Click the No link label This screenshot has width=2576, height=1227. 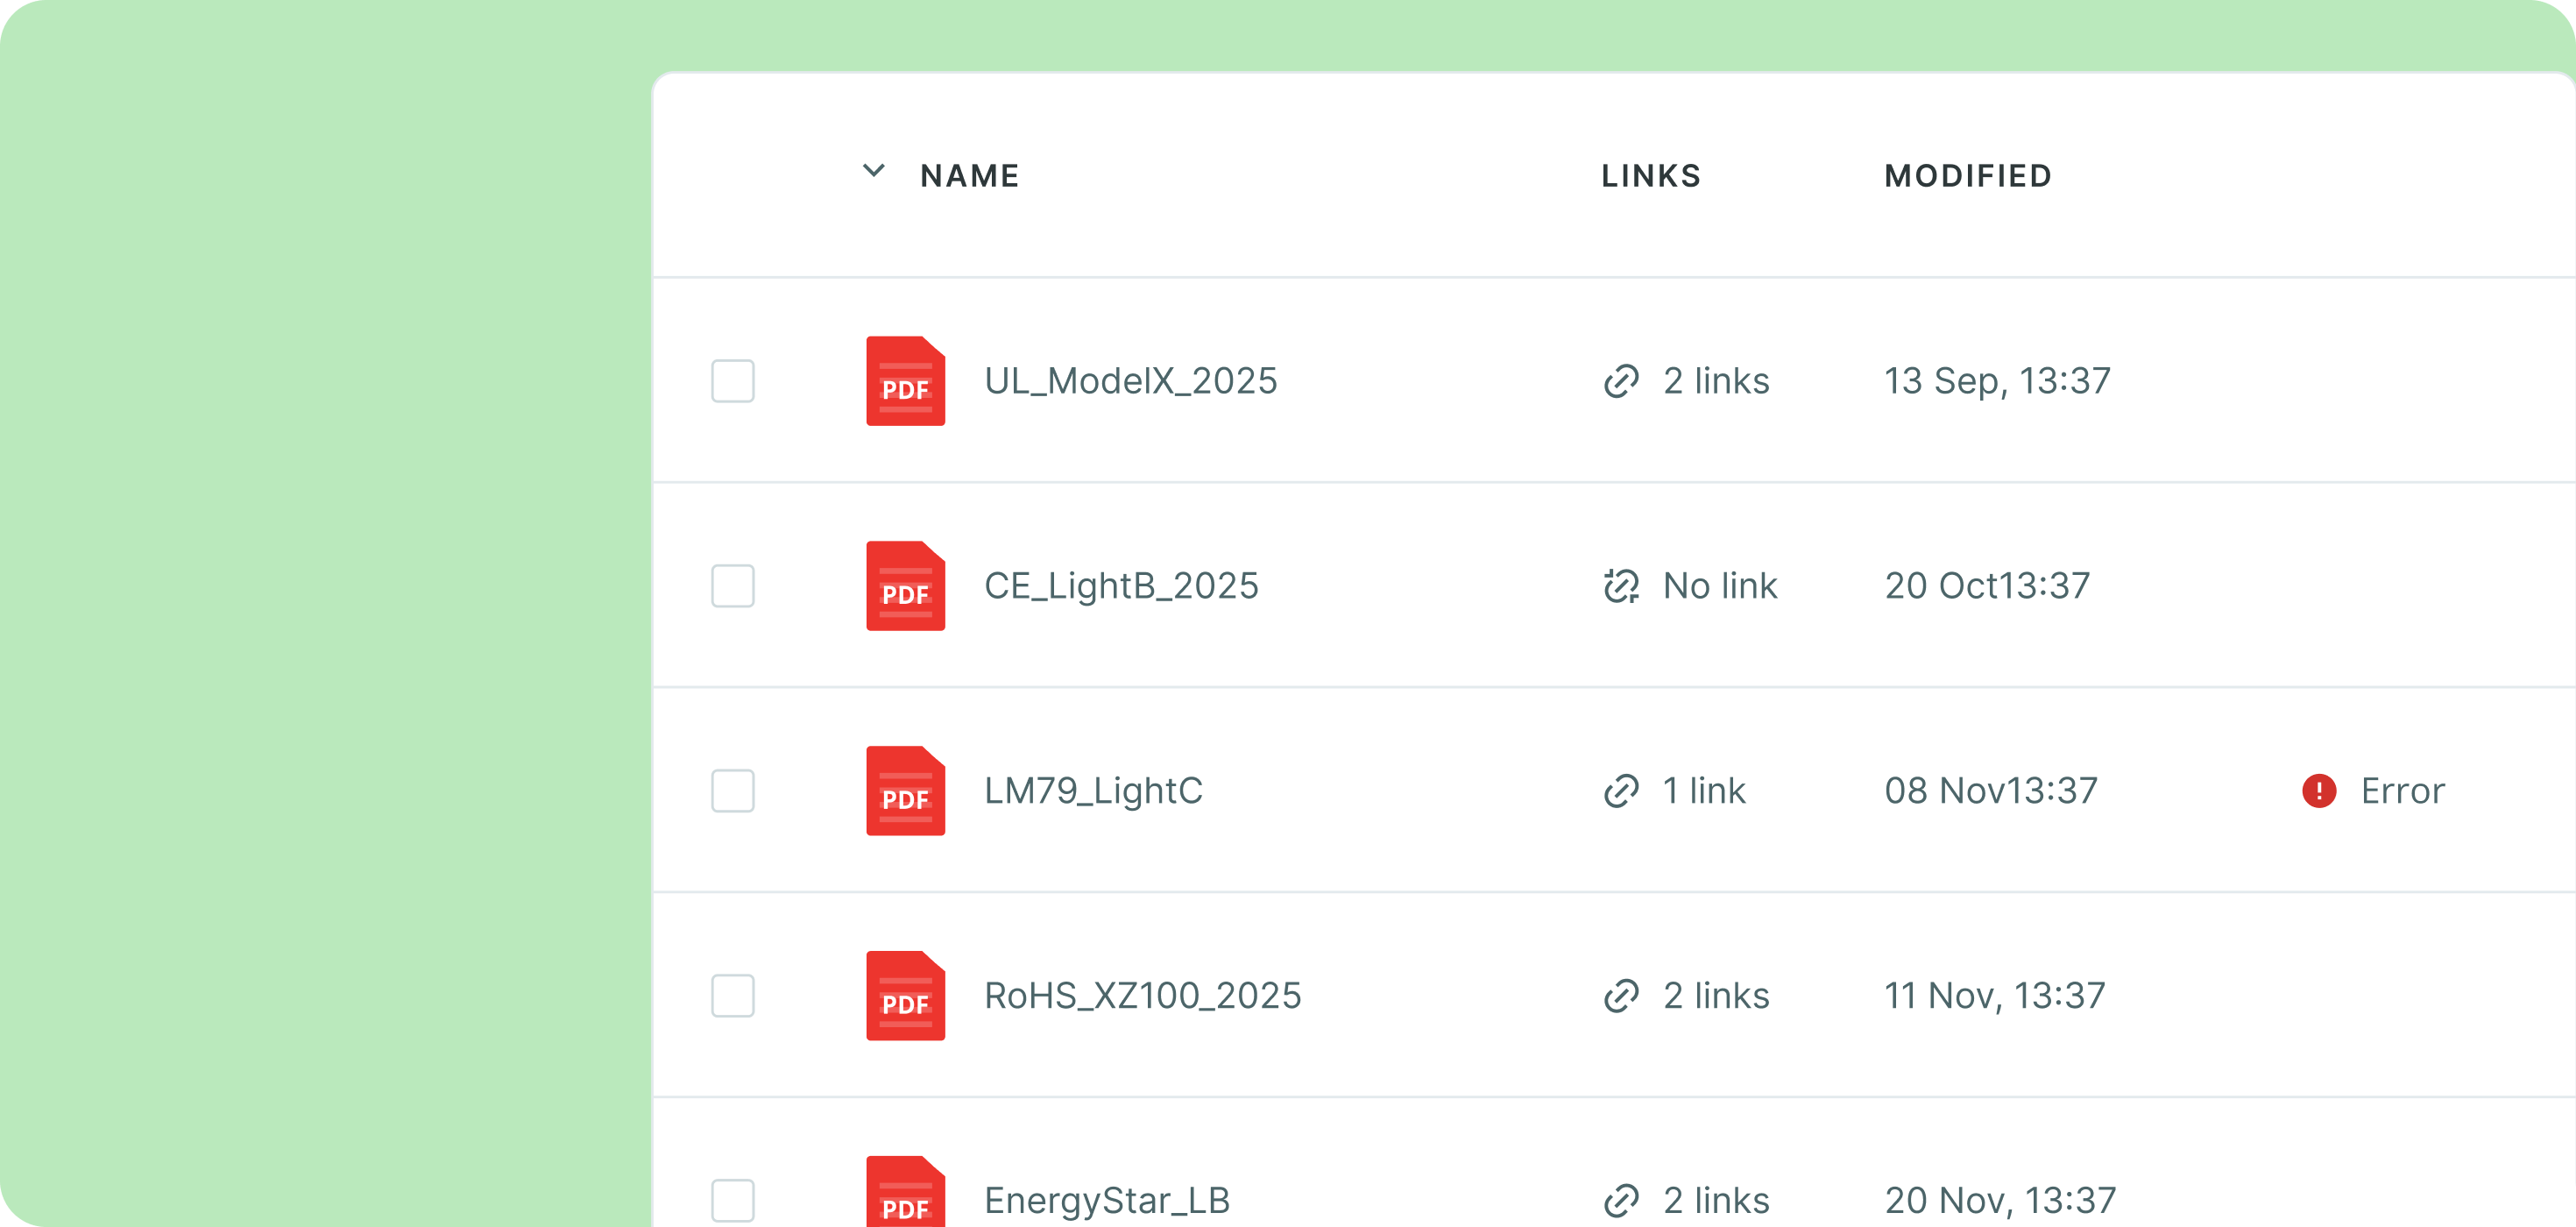point(1720,586)
